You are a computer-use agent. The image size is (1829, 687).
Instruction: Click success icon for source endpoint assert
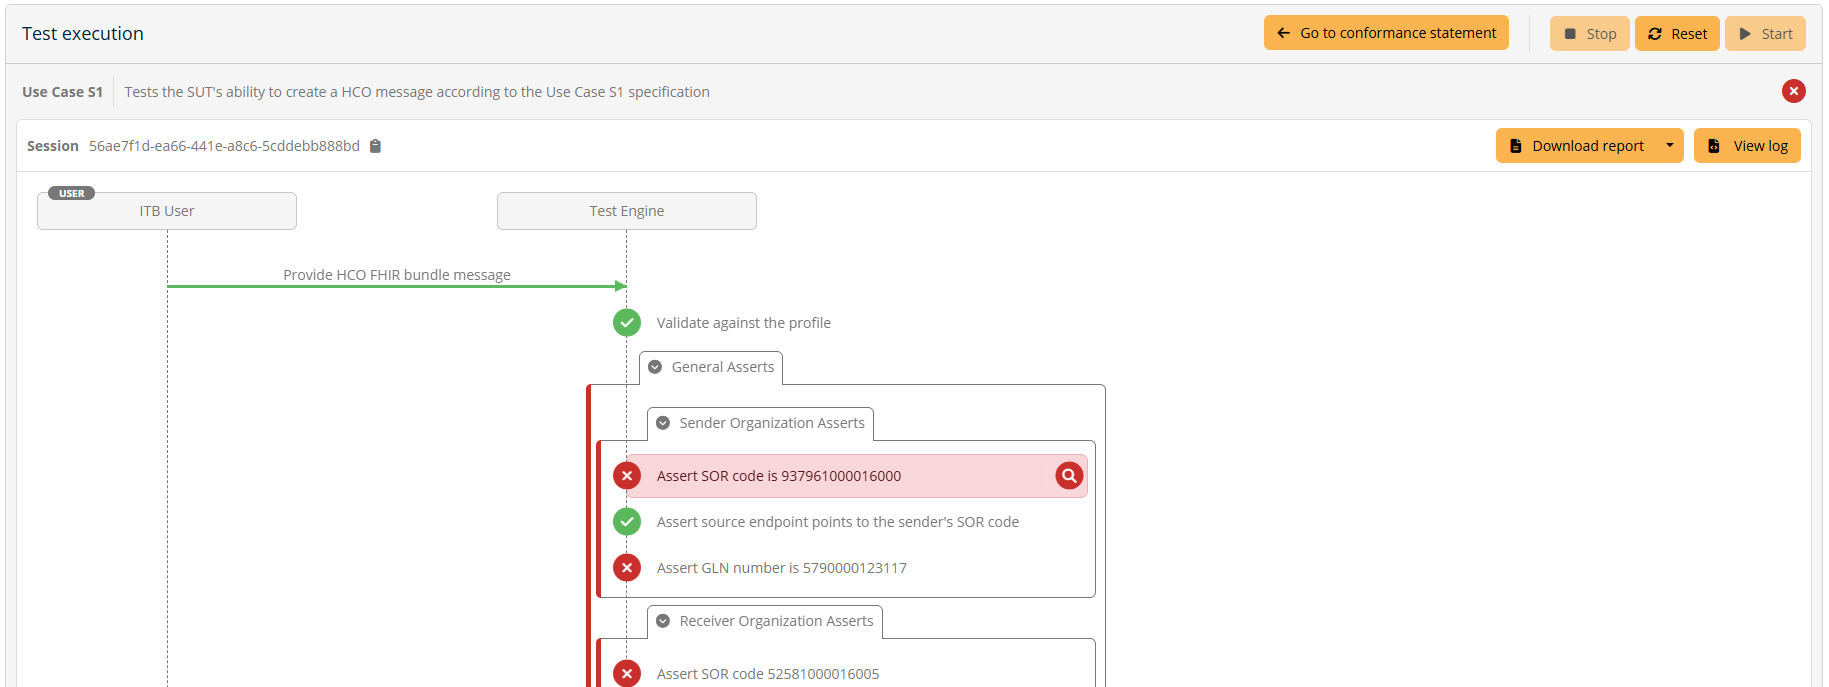point(627,522)
